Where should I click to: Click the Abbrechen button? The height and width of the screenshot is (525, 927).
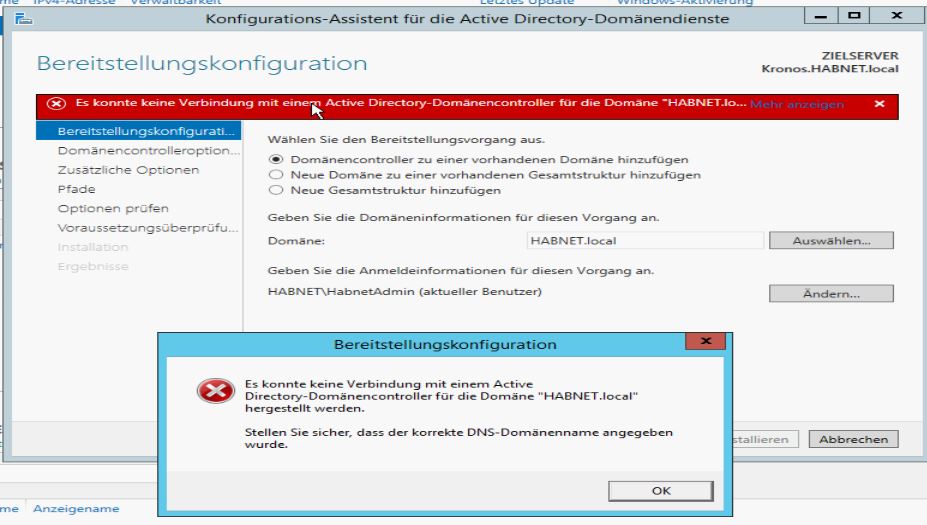click(x=853, y=439)
